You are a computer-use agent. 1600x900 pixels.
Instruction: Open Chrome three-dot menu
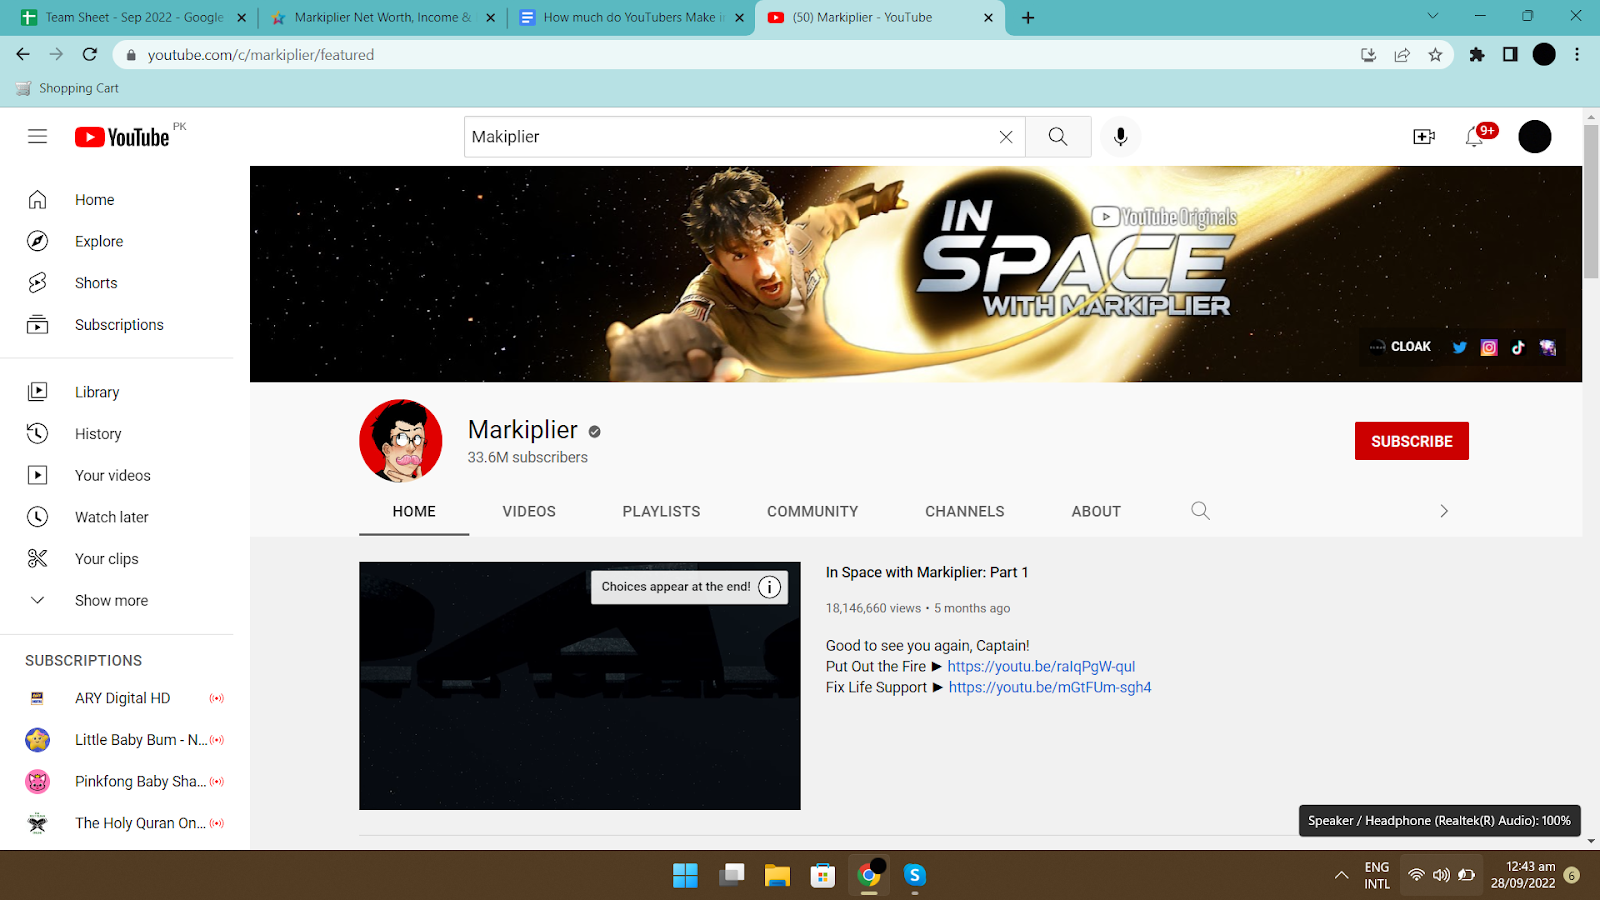(1577, 55)
